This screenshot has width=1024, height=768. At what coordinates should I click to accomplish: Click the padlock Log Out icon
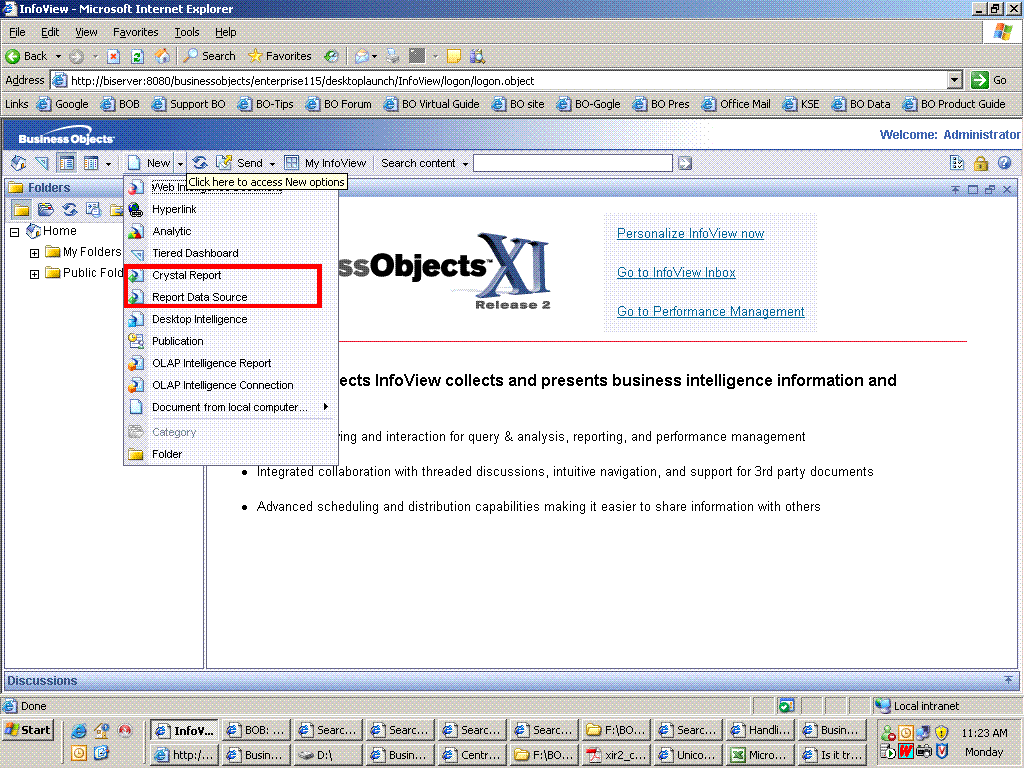(981, 163)
